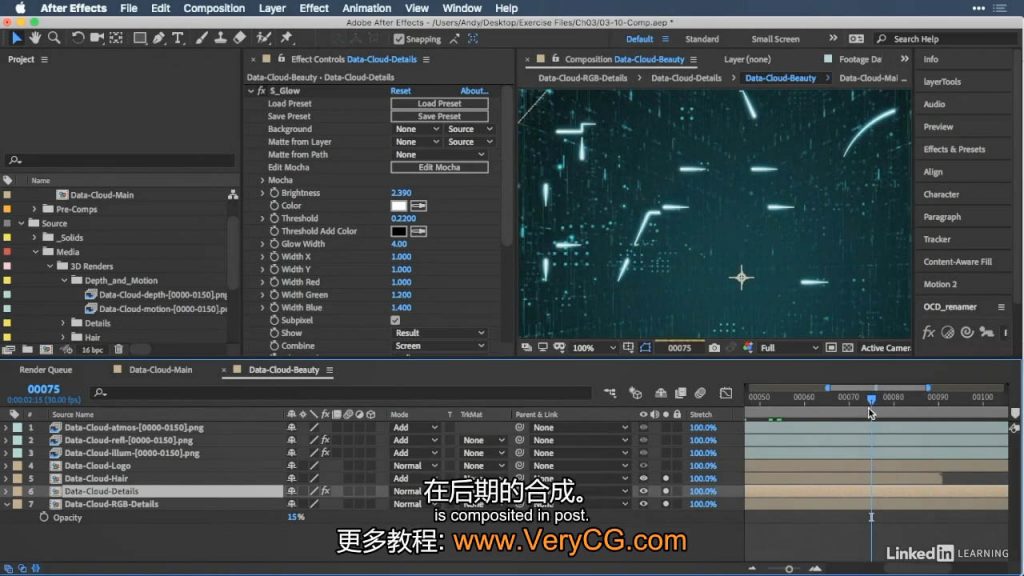Create new composition from Project panel footer

tap(46, 349)
